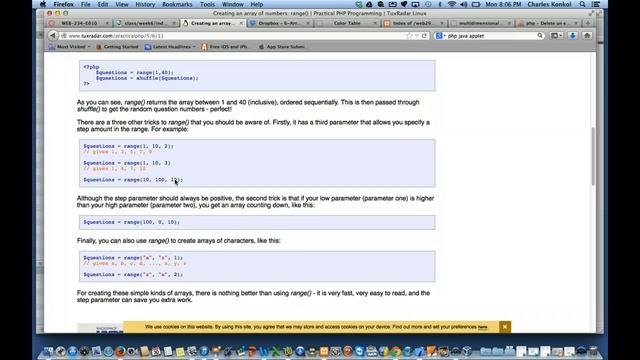The image size is (640, 360).
Task: Dismiss the cookie notice with X button
Action: click(505, 327)
